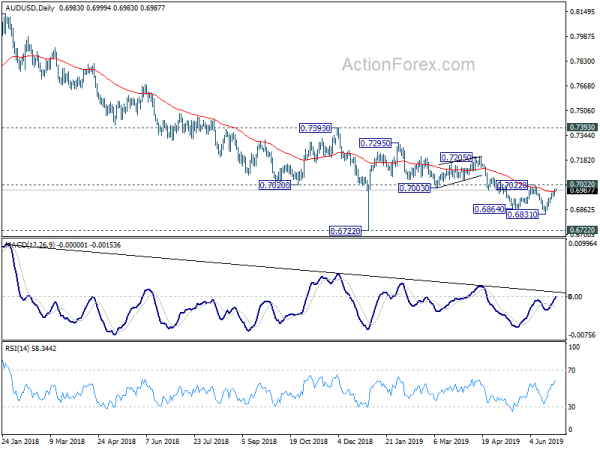
Task: Select the 9 Mar 2018 date label
Action: click(67, 441)
